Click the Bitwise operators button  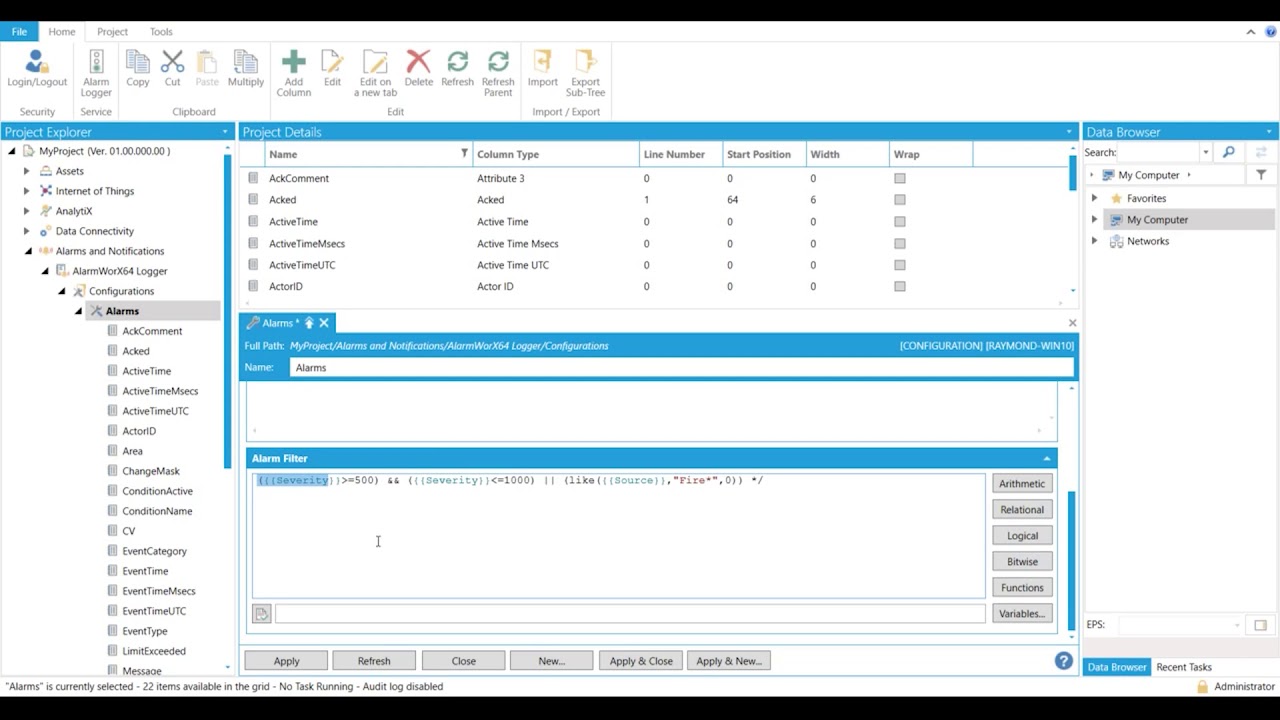point(1022,562)
